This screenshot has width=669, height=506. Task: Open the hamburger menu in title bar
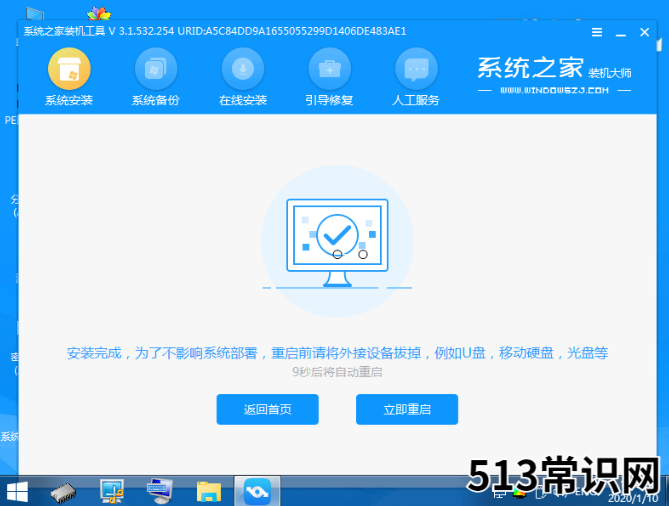coord(597,32)
